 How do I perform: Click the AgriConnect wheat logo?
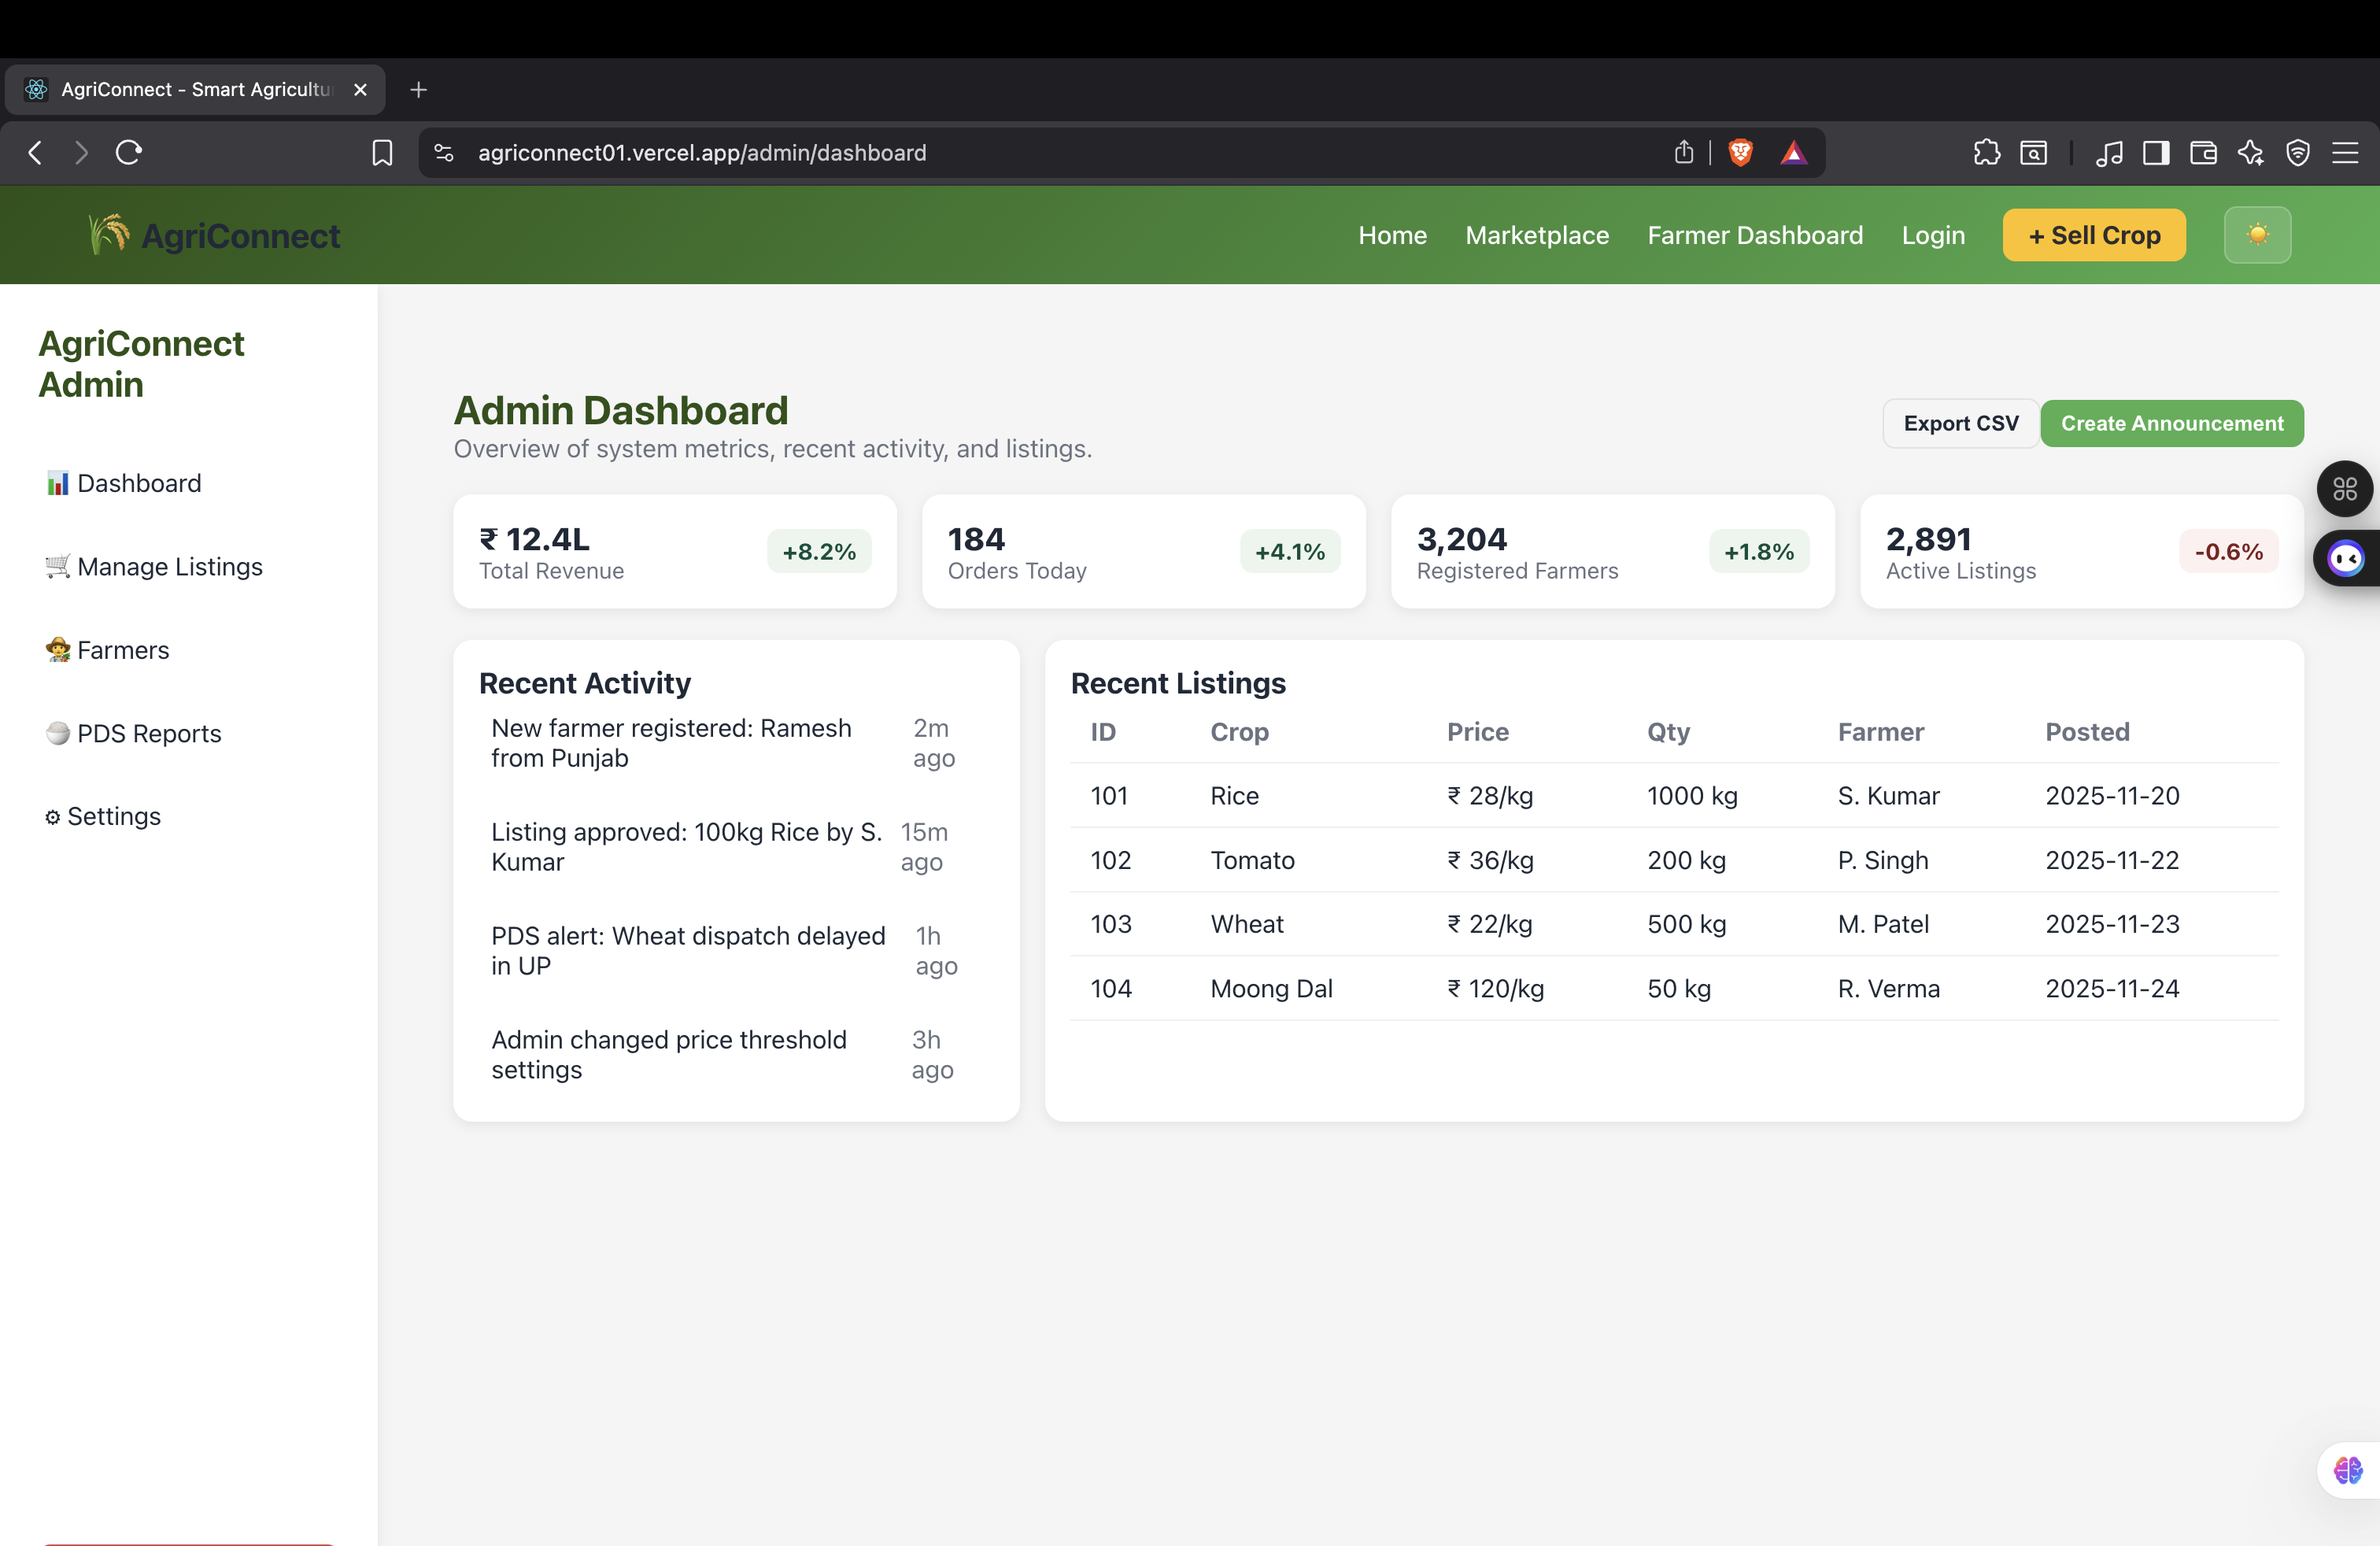click(x=108, y=234)
